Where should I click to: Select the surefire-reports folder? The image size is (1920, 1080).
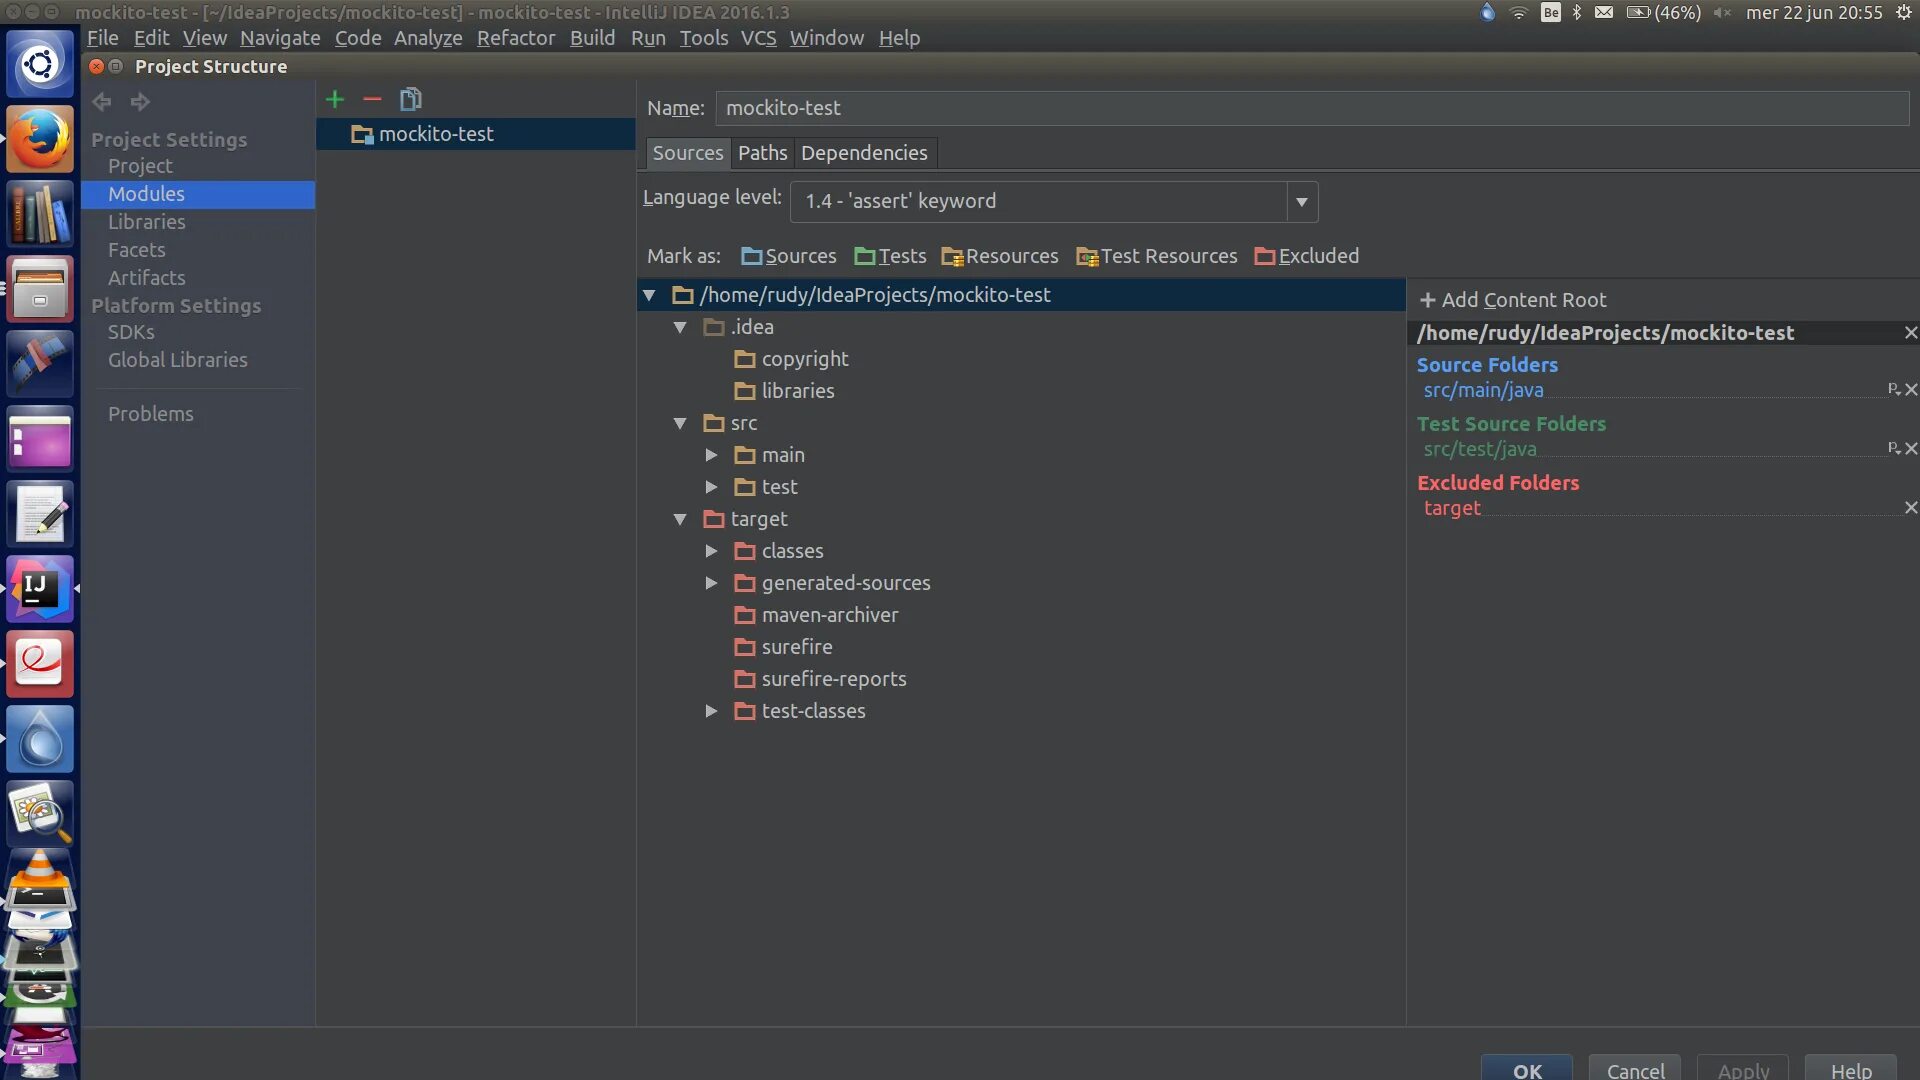coord(820,679)
